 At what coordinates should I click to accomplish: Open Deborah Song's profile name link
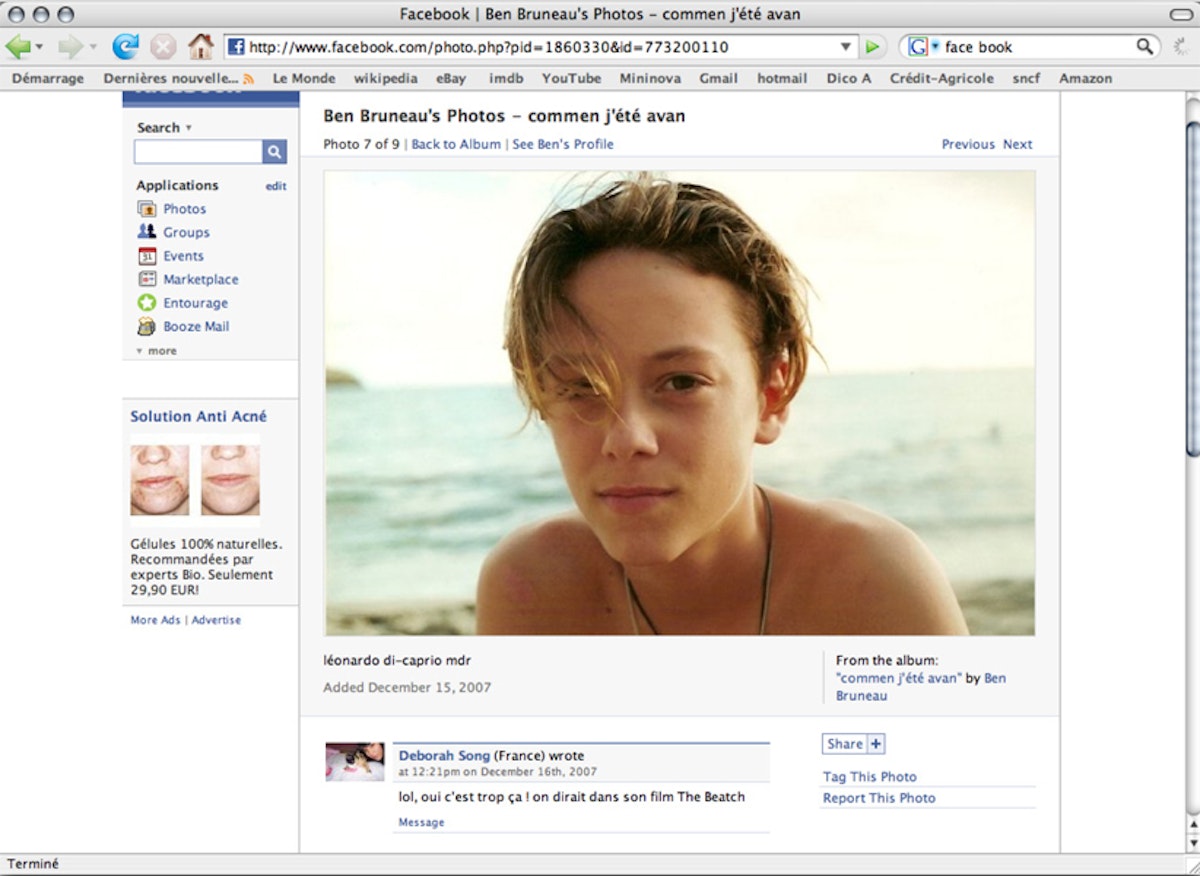point(444,756)
